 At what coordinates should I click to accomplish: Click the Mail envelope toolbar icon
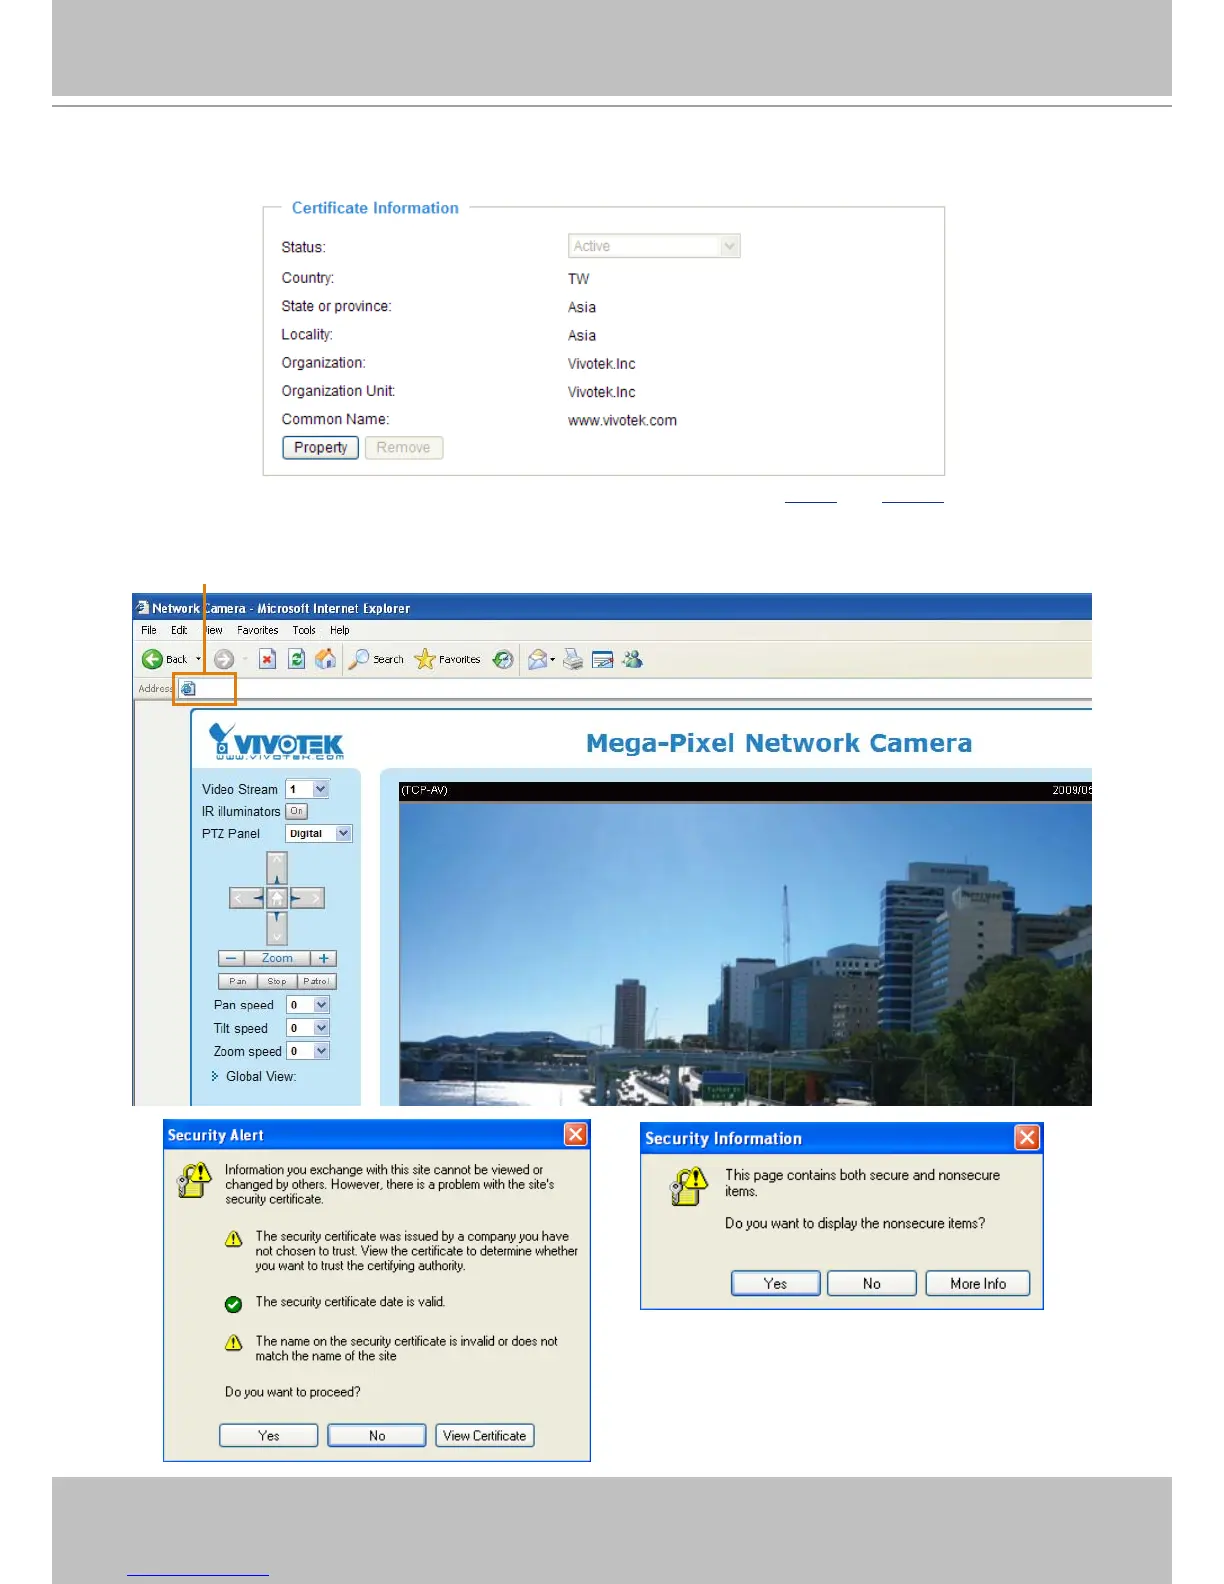click(x=538, y=659)
